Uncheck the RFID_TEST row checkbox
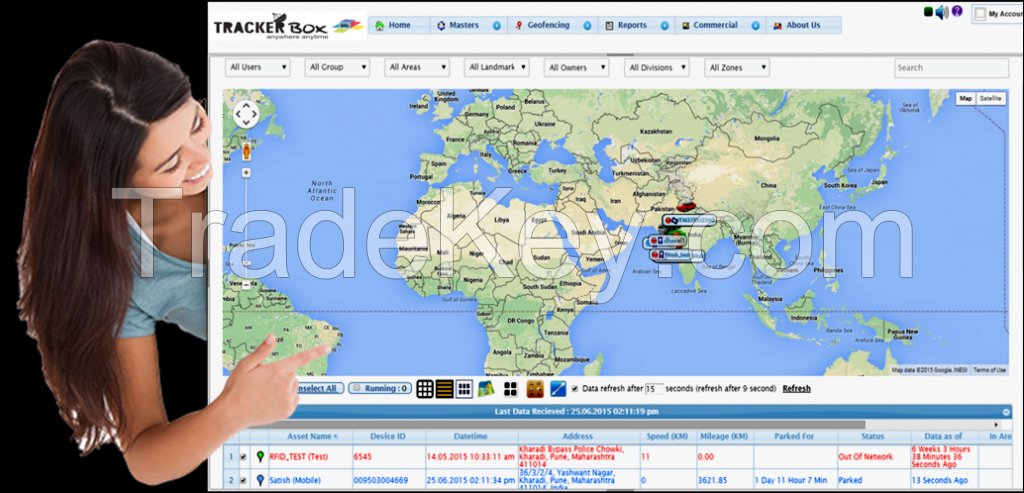Screen dimensions: 1024x493 click(x=244, y=456)
